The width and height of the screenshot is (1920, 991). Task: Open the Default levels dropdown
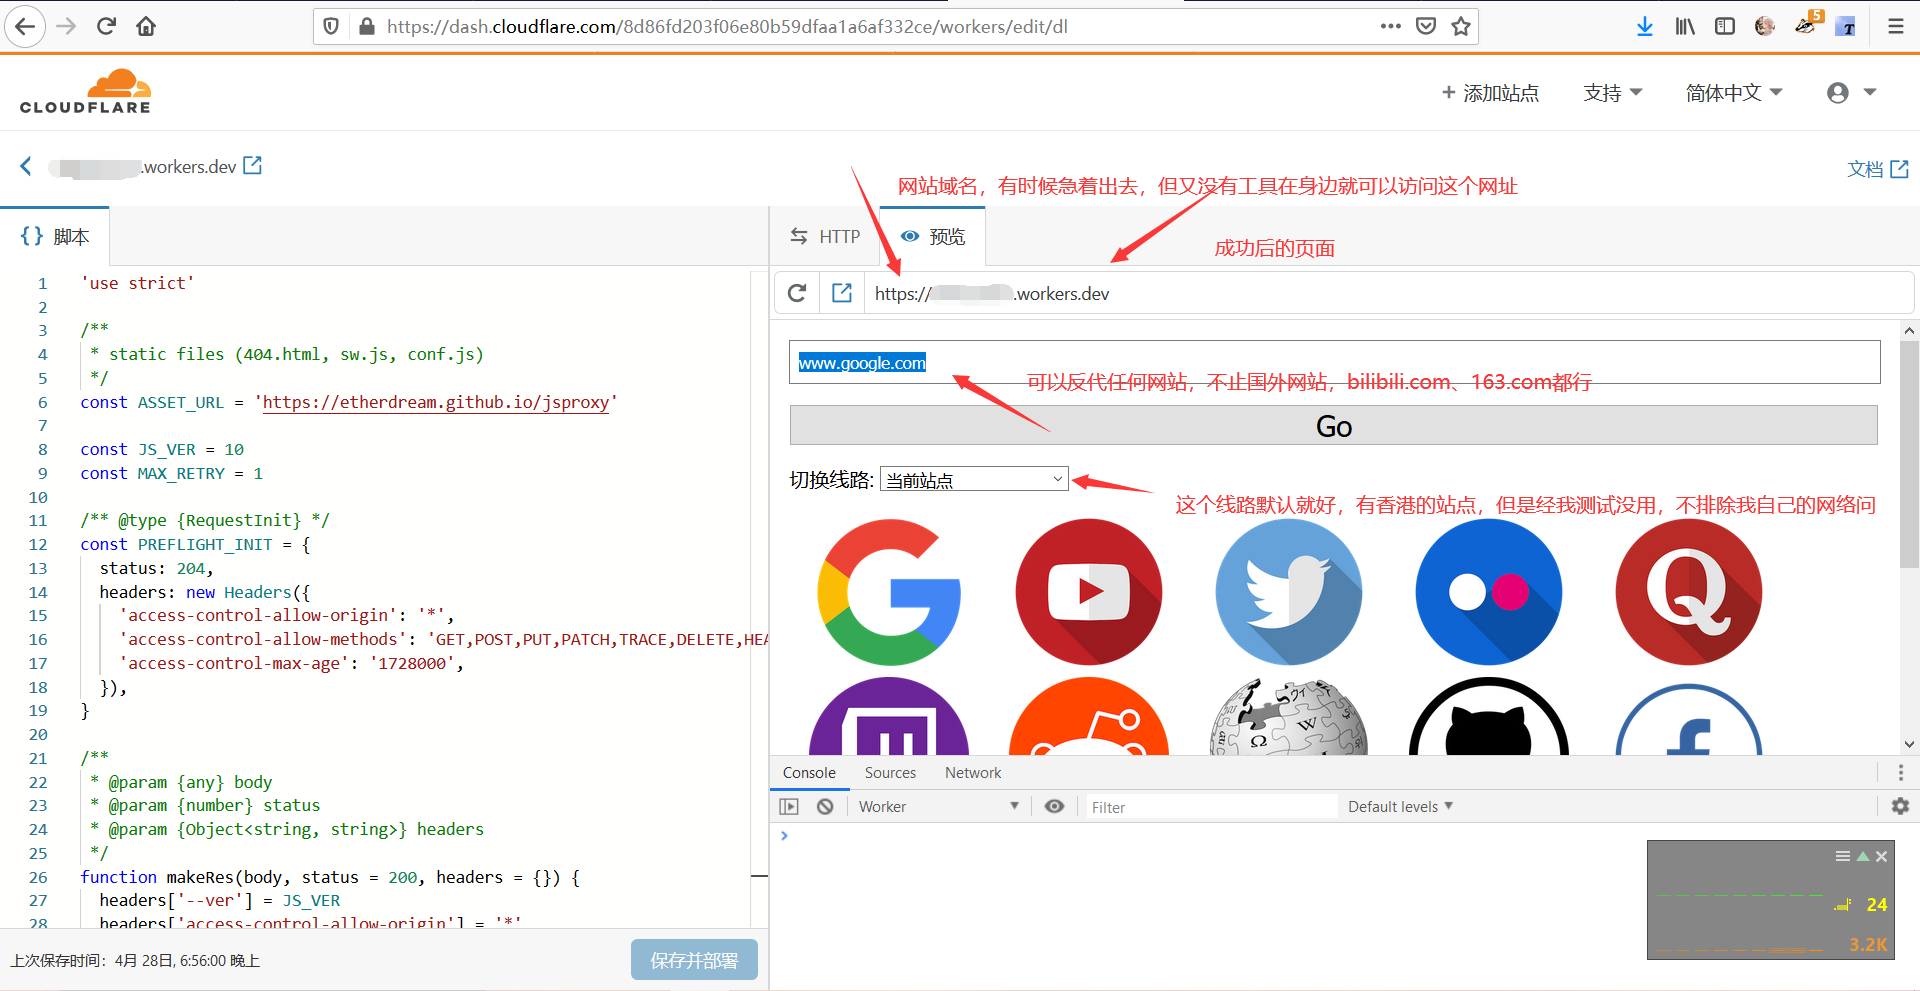click(x=1400, y=806)
